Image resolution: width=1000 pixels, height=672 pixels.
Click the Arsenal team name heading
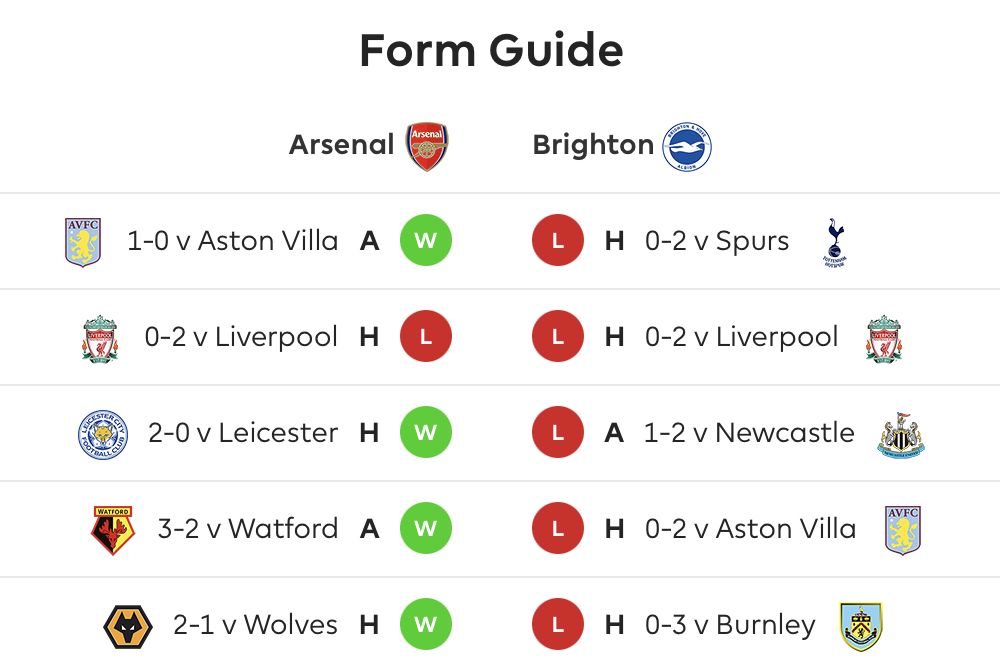tap(342, 145)
